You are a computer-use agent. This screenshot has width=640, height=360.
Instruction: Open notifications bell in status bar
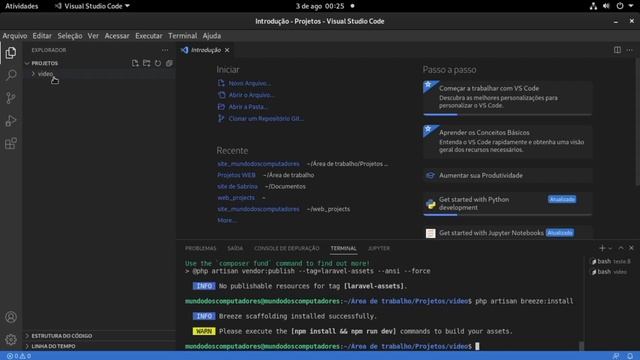(x=630, y=356)
